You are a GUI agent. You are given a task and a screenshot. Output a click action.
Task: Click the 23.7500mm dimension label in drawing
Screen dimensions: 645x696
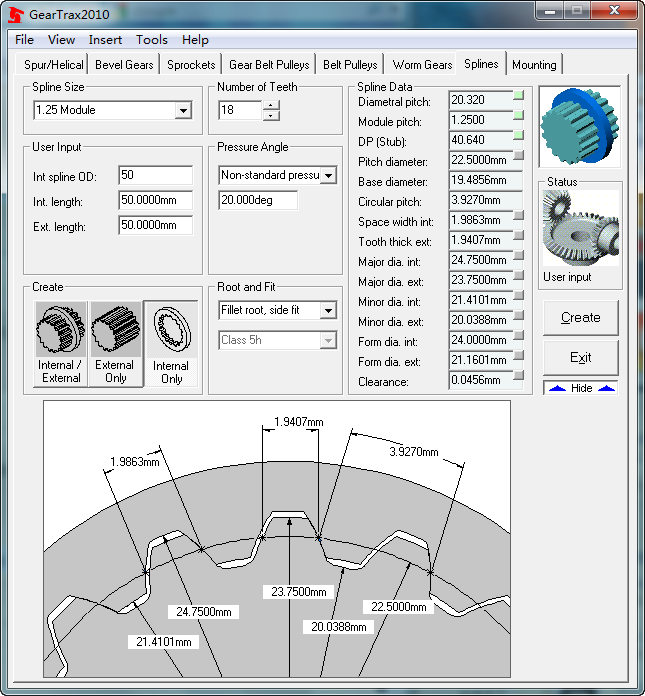click(x=299, y=592)
